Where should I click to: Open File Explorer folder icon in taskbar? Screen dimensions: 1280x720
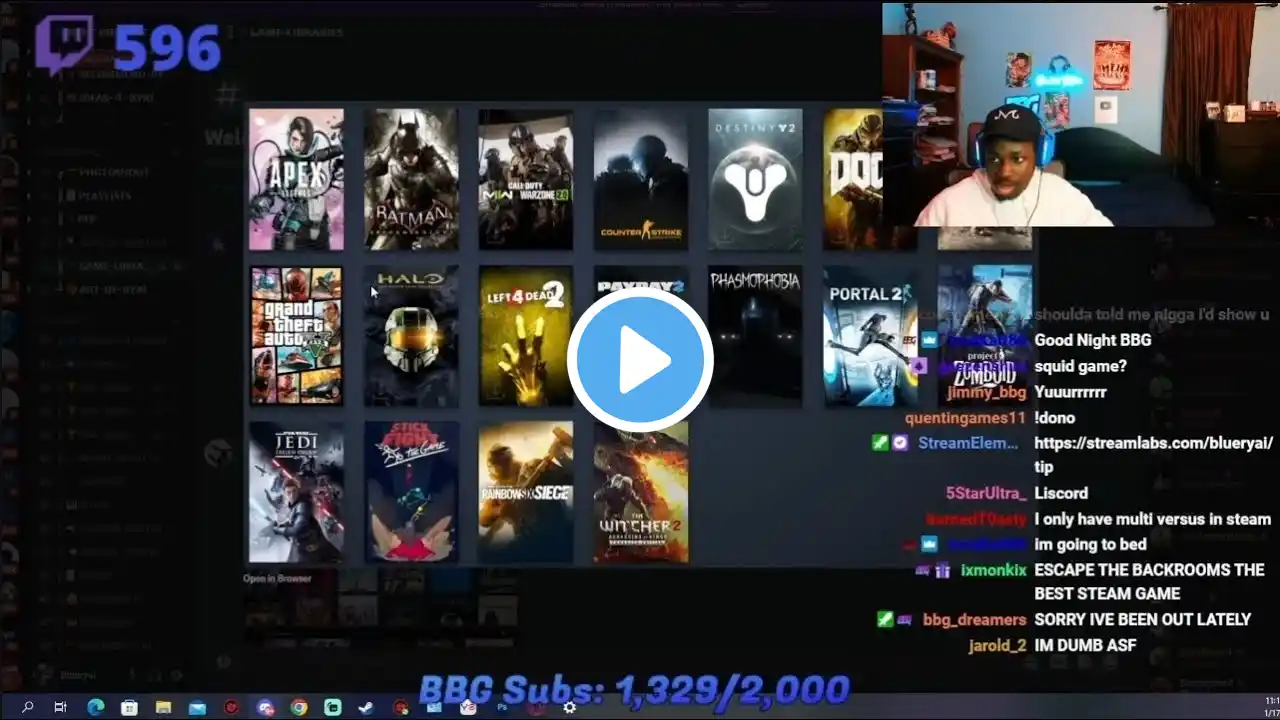point(163,707)
